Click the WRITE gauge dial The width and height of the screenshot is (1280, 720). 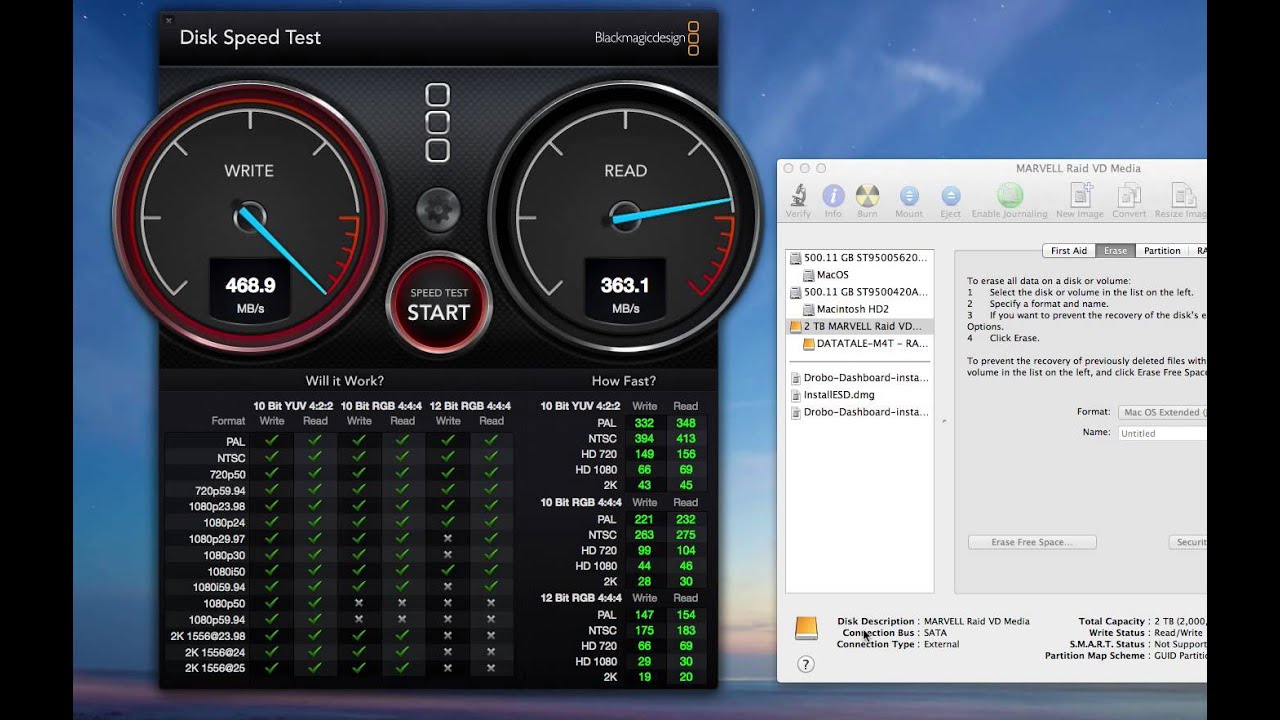[249, 218]
